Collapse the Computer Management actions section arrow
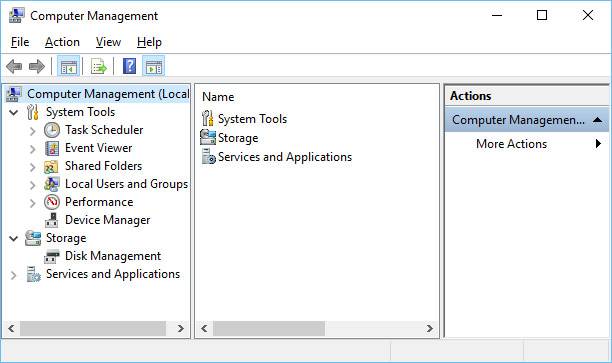 pos(597,120)
